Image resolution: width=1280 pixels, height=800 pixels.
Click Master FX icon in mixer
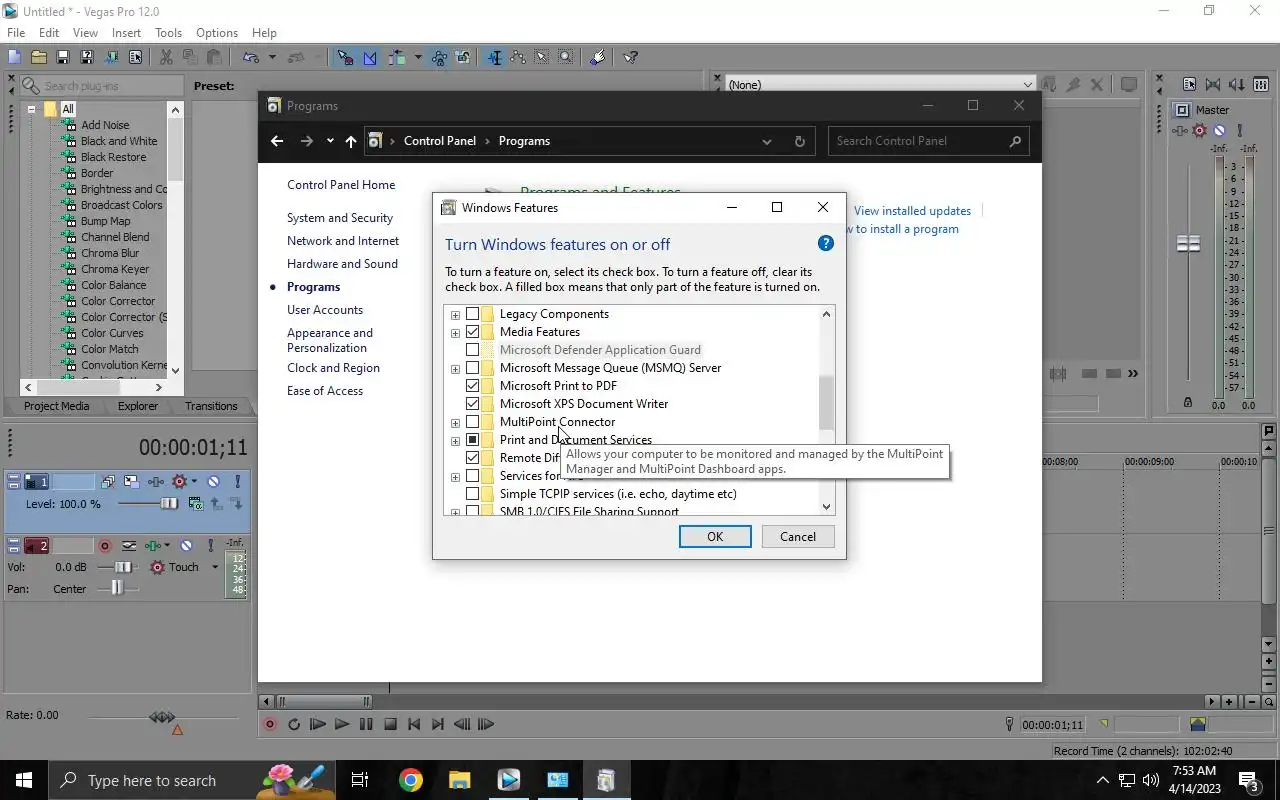pos(1180,131)
